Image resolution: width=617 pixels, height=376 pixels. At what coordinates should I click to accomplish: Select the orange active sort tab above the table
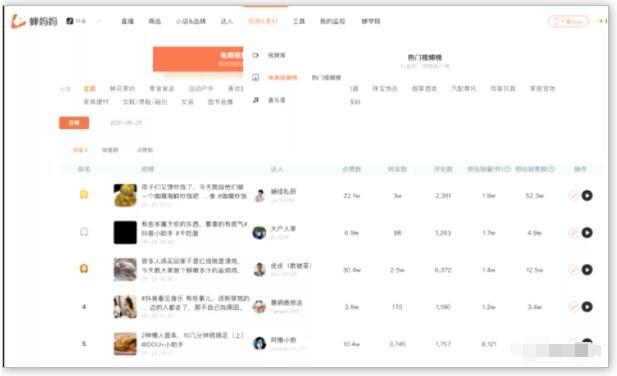coord(80,150)
